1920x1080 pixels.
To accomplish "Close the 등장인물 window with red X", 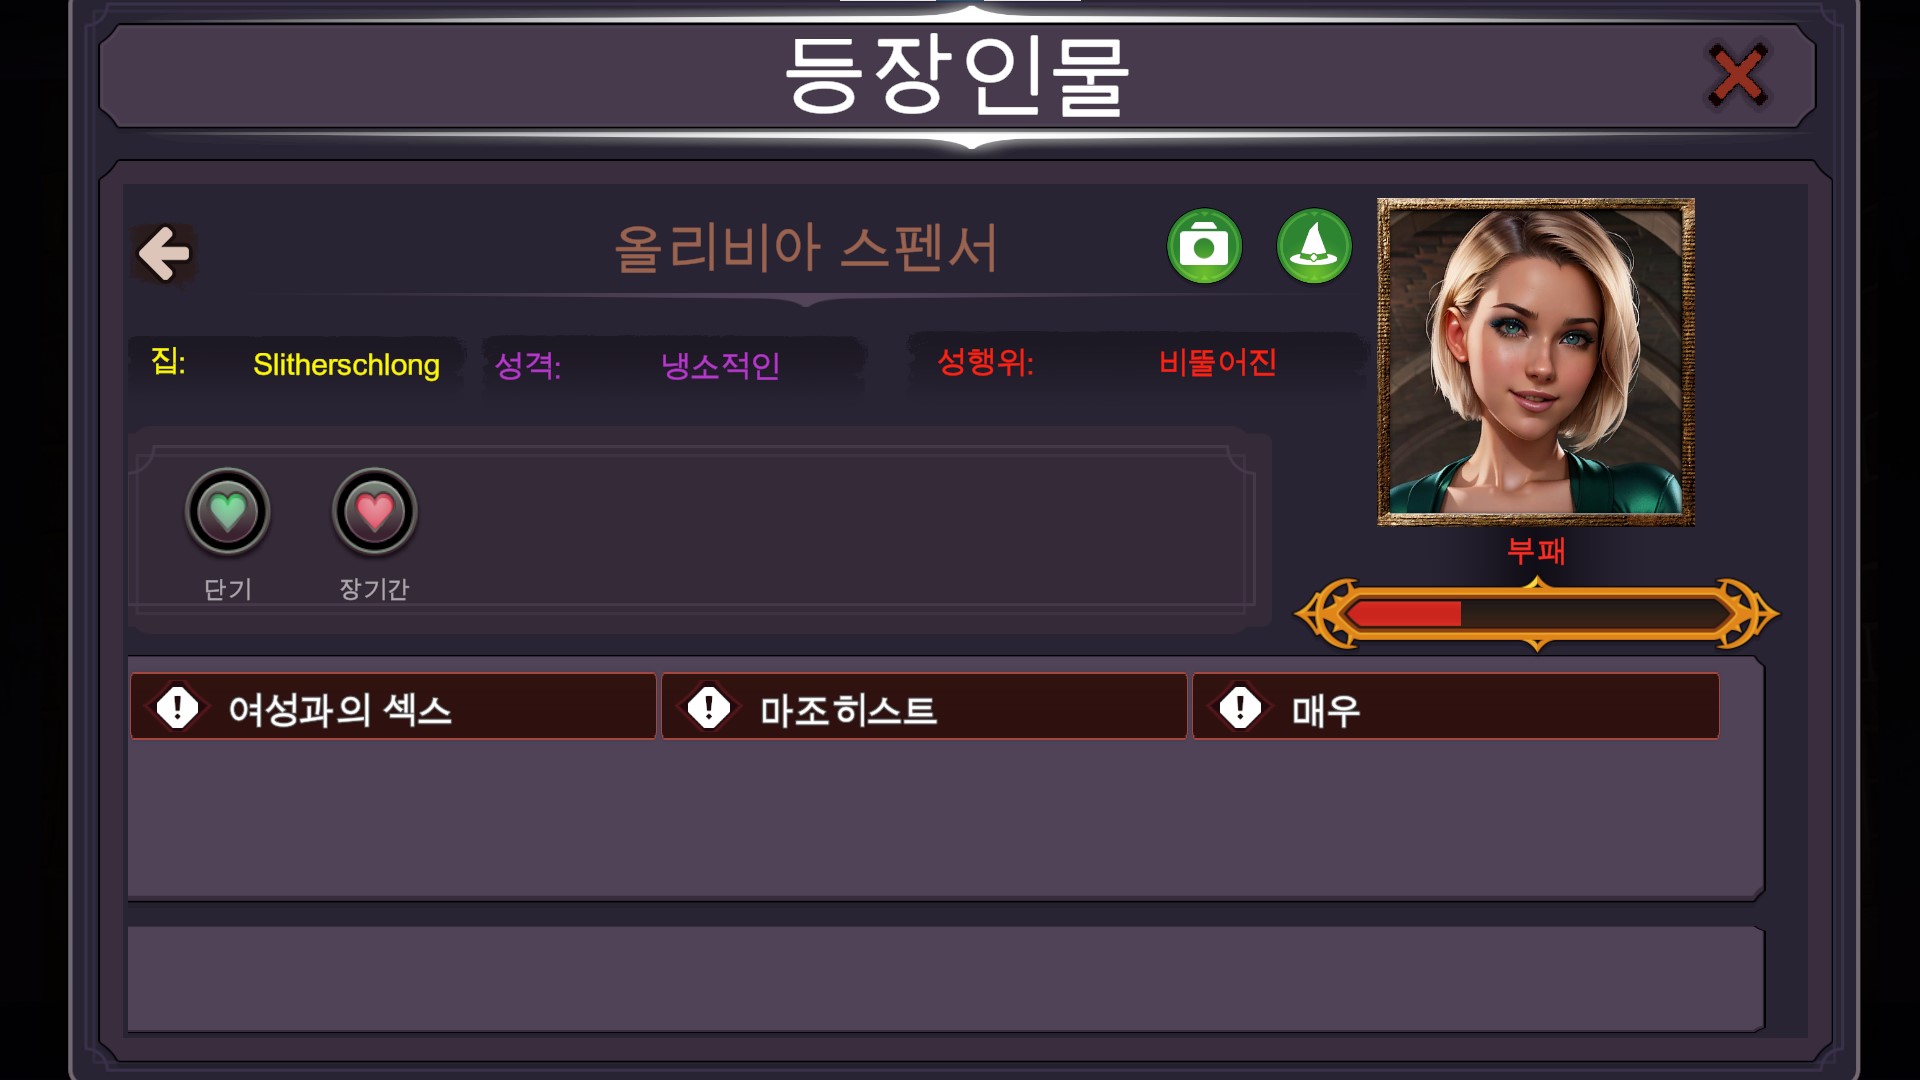I will point(1738,75).
